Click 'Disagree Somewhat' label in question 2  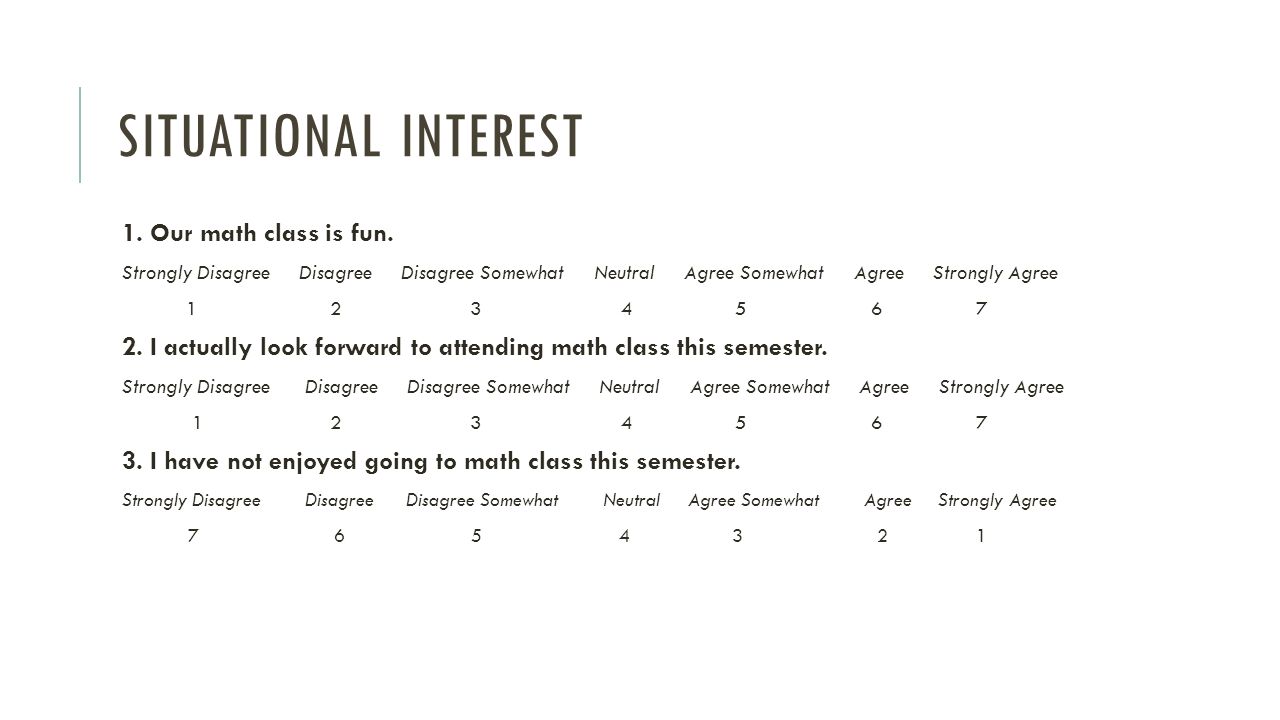point(488,387)
